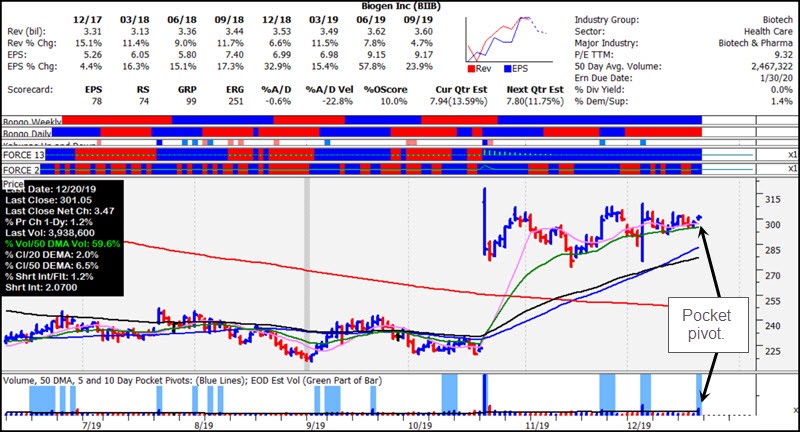The width and height of the screenshot is (800, 432).
Task: Select the 09/19 quarter column header
Action: pyautogui.click(x=418, y=20)
